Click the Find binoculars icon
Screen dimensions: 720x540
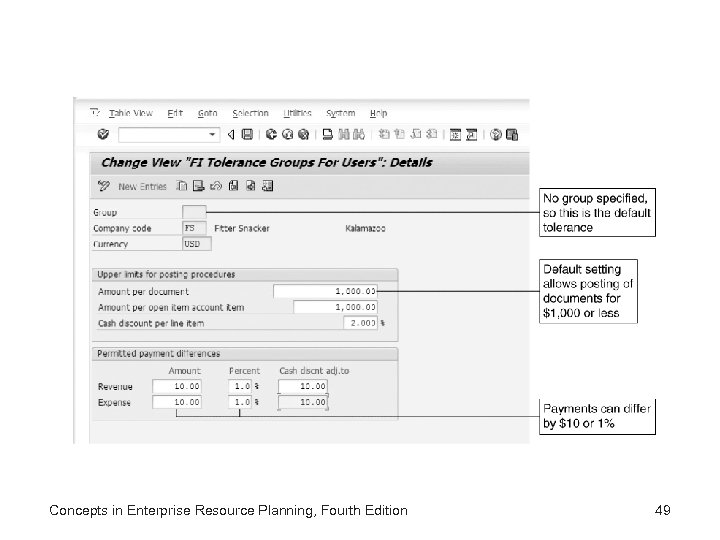tap(344, 134)
